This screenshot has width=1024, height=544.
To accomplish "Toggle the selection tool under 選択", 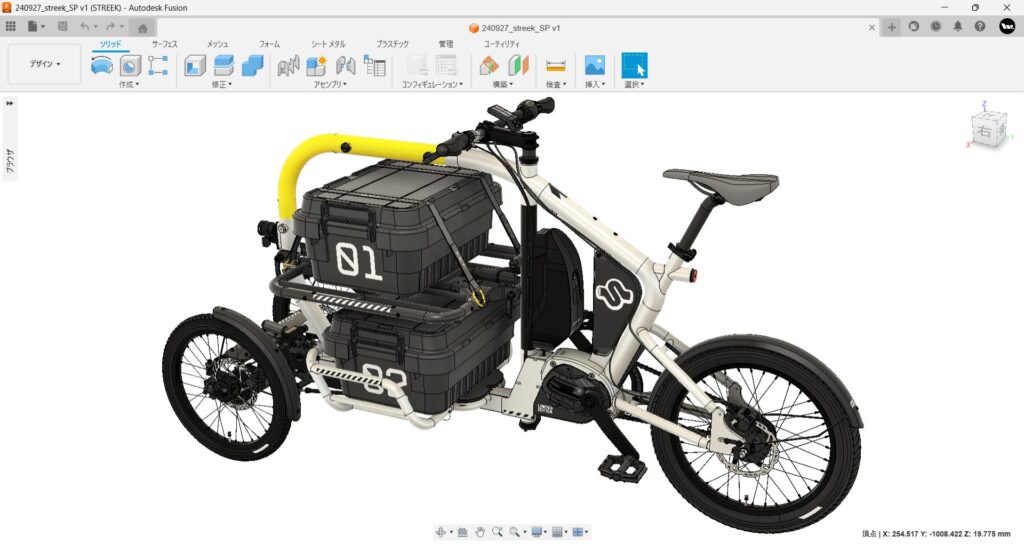I will coord(634,65).
